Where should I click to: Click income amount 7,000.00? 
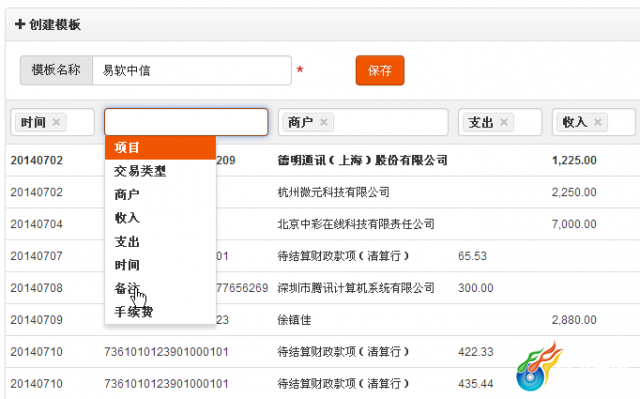click(x=574, y=224)
